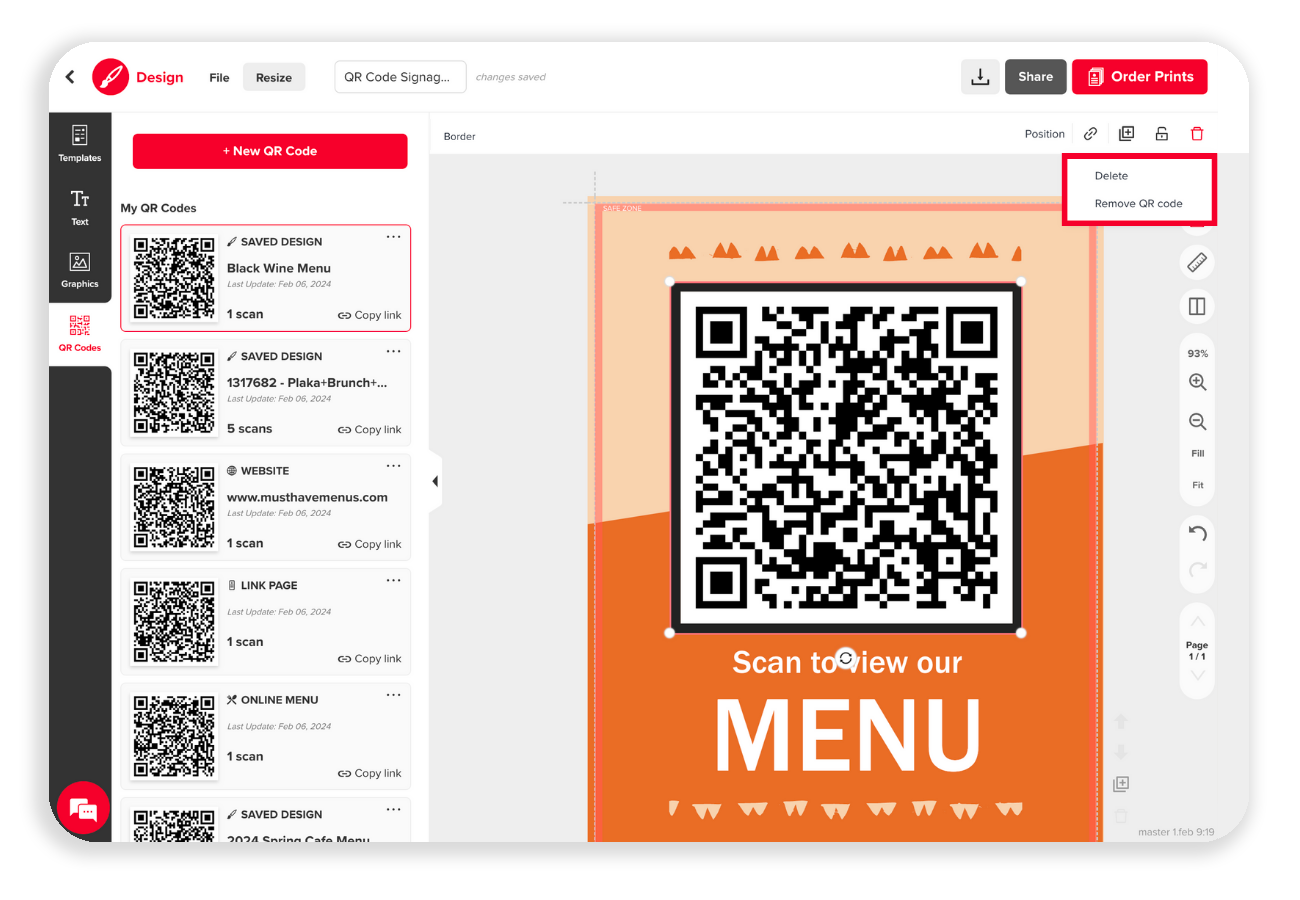The image size is (1300, 900).
Task: Collapse the left side panel
Action: point(435,482)
